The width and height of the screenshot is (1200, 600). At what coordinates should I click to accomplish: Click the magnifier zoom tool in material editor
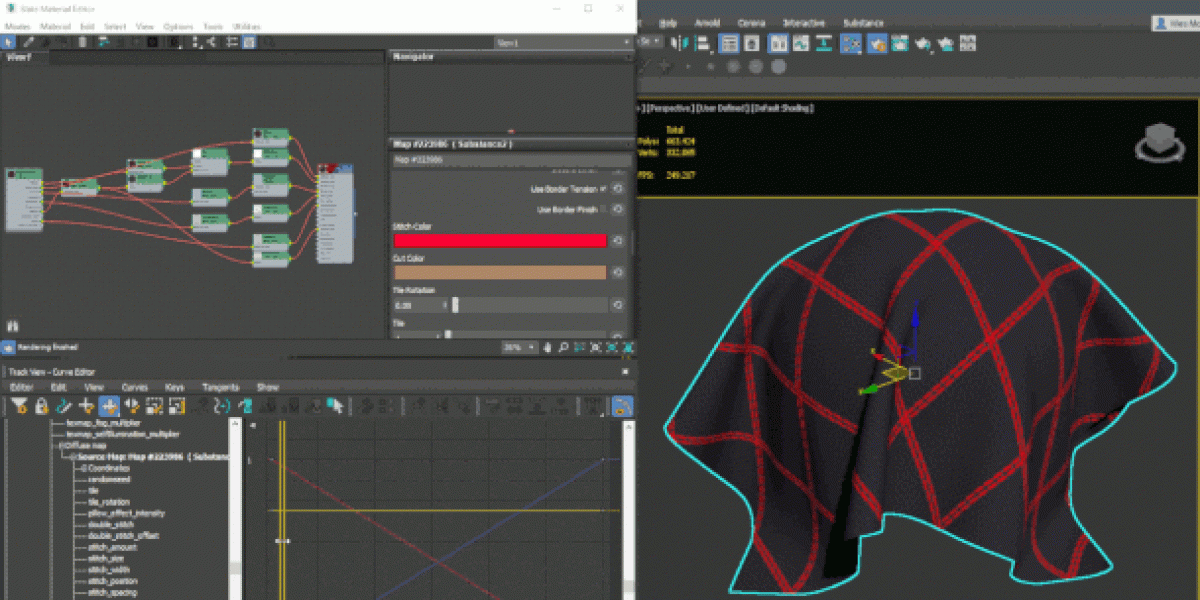tap(564, 347)
